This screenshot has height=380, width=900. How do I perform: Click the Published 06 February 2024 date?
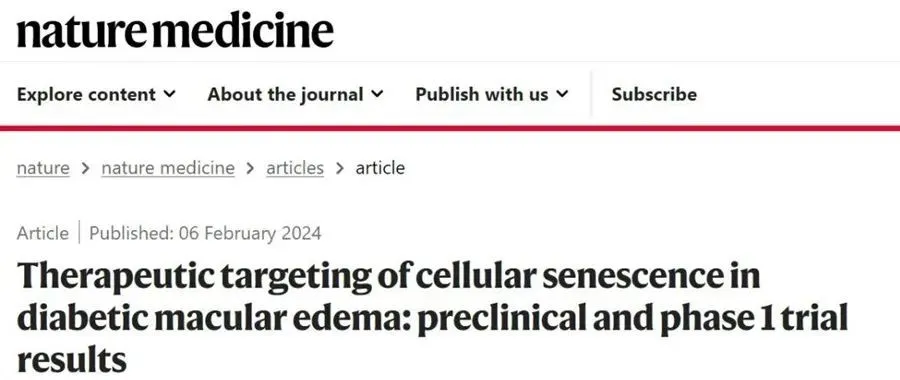[x=205, y=234]
